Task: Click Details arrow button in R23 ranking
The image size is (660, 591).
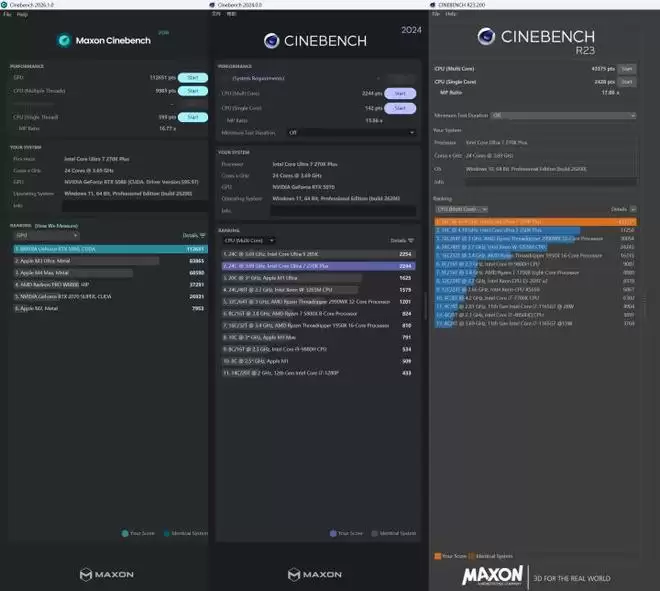Action: pyautogui.click(x=631, y=209)
